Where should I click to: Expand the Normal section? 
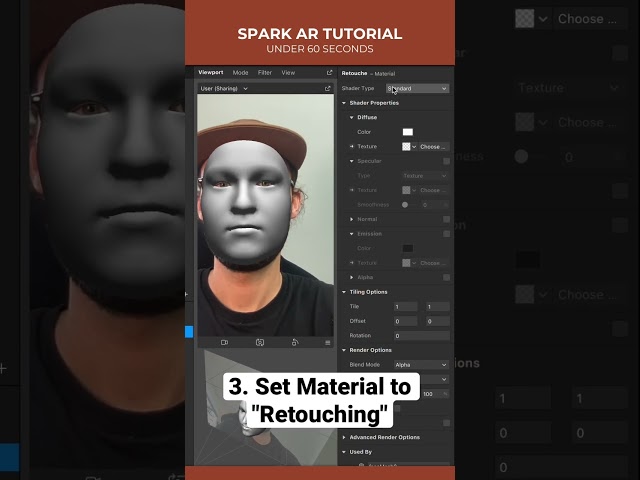pos(351,220)
